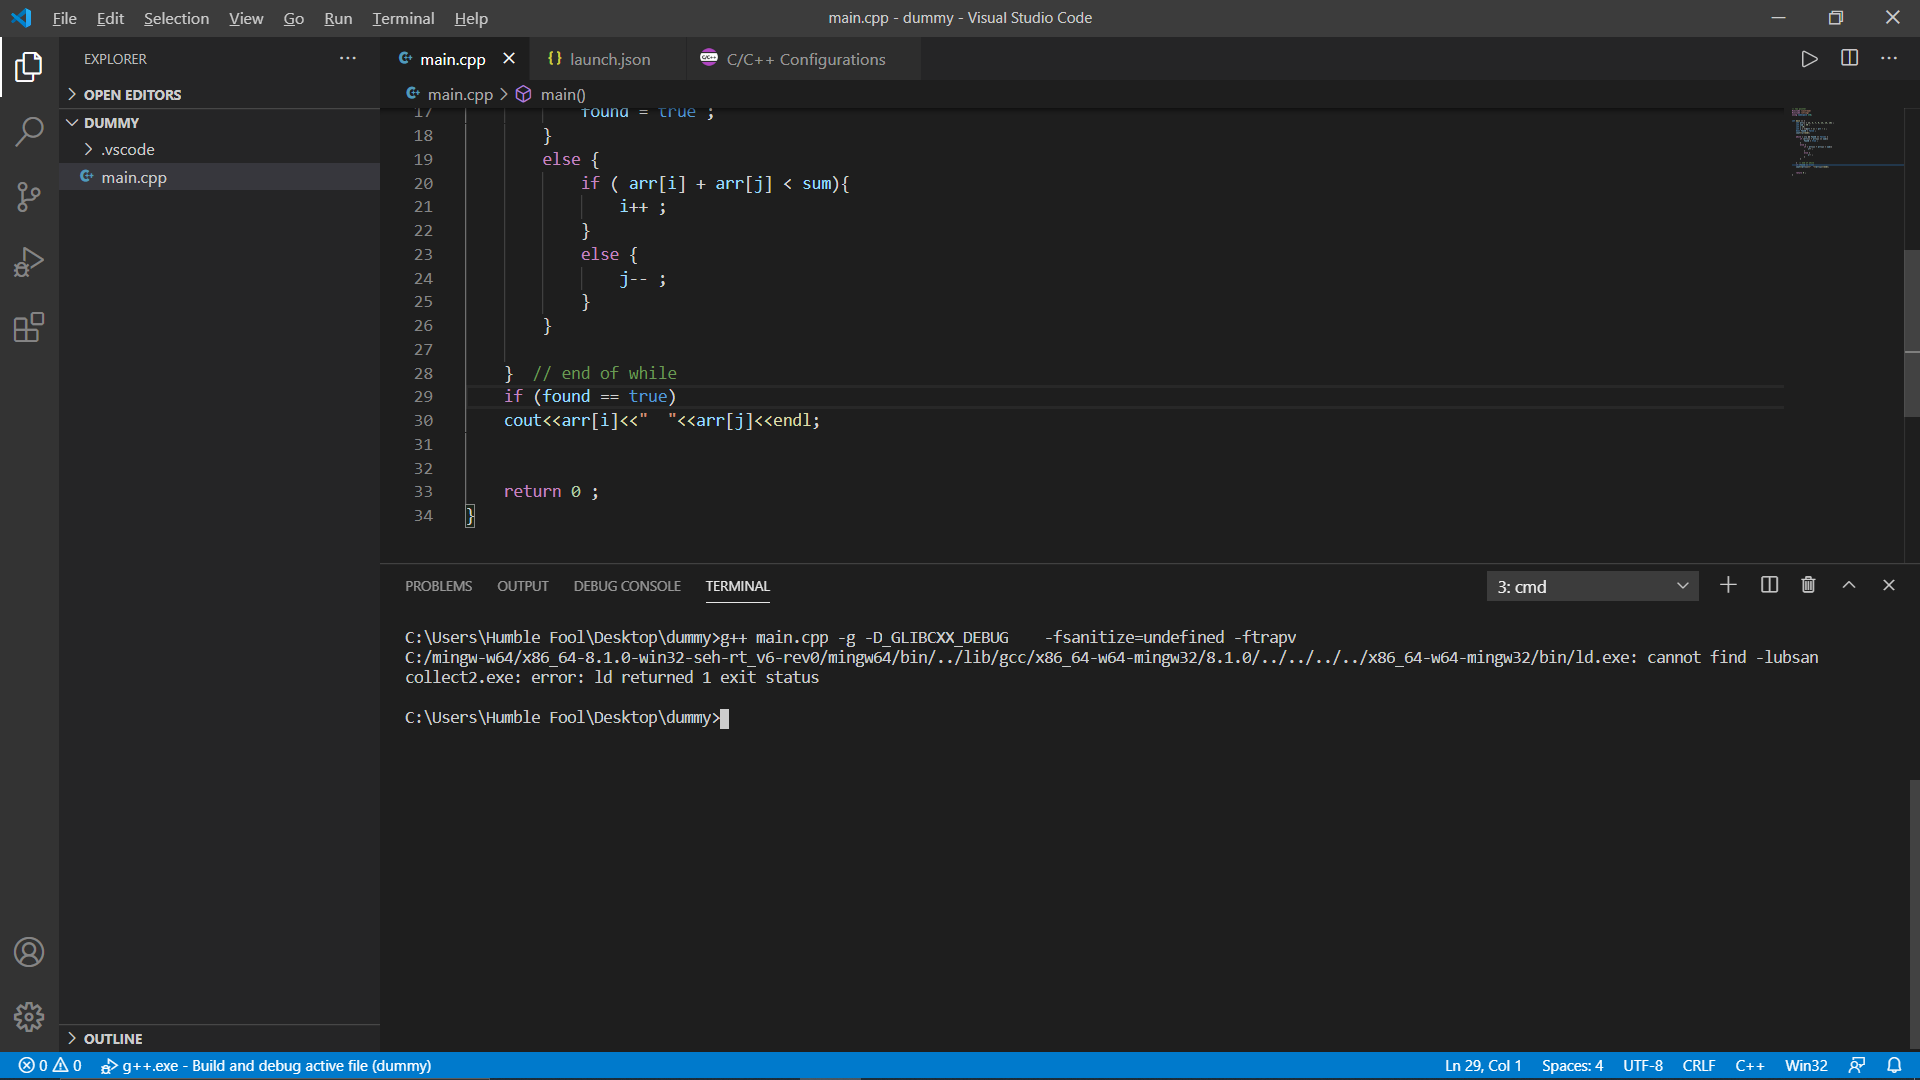Split the terminal panel

[x=1768, y=585]
